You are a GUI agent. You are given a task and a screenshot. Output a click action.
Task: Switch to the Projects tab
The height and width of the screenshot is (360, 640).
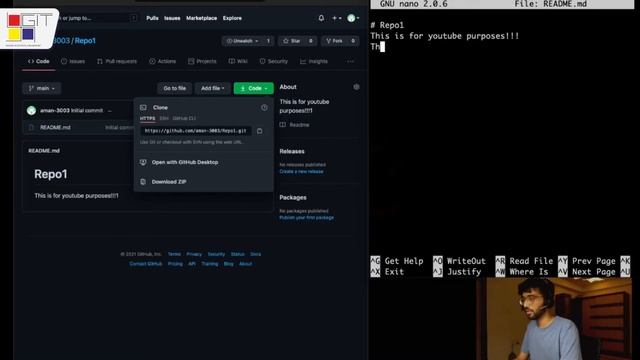coord(202,61)
